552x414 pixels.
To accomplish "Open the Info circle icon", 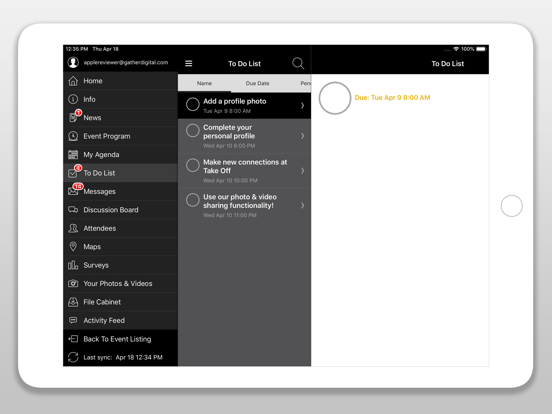I will click(x=73, y=99).
